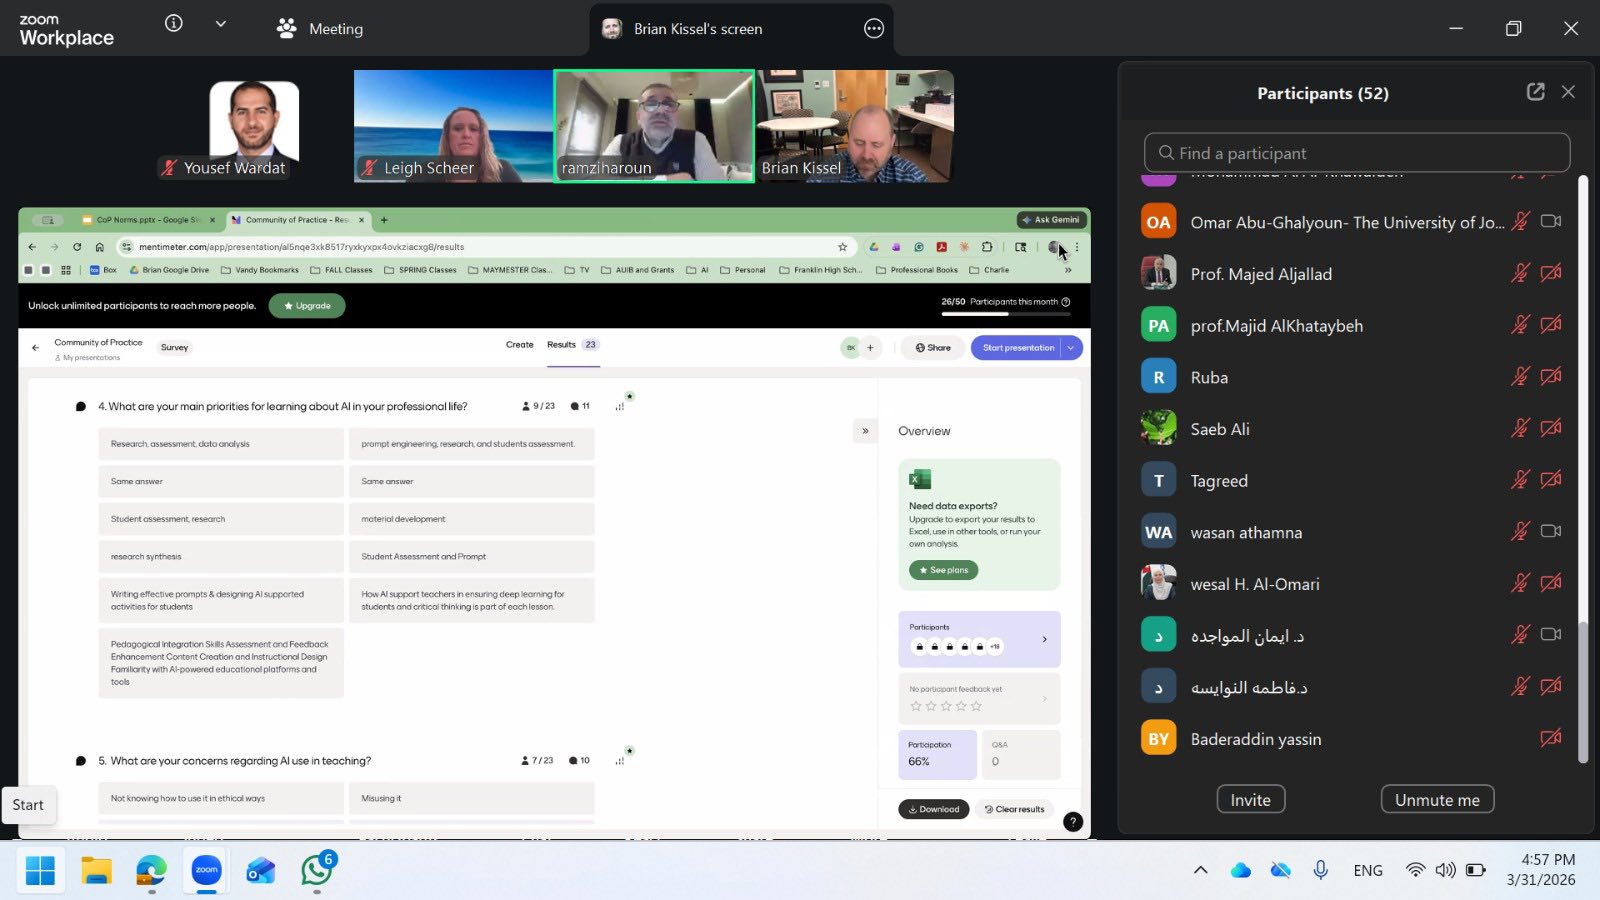This screenshot has height=900, width=1600.
Task: Open WhatsApp from the taskbar
Action: pos(316,870)
